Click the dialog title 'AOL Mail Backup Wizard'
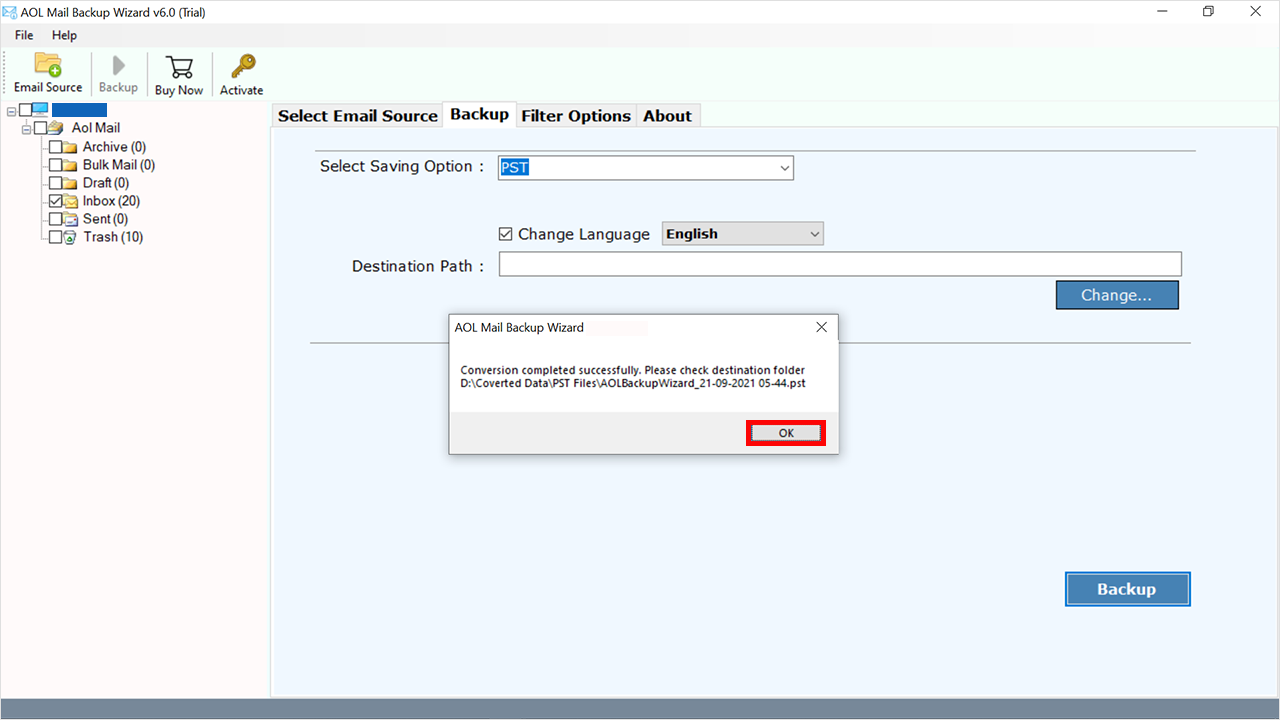This screenshot has width=1280, height=720. pos(519,327)
